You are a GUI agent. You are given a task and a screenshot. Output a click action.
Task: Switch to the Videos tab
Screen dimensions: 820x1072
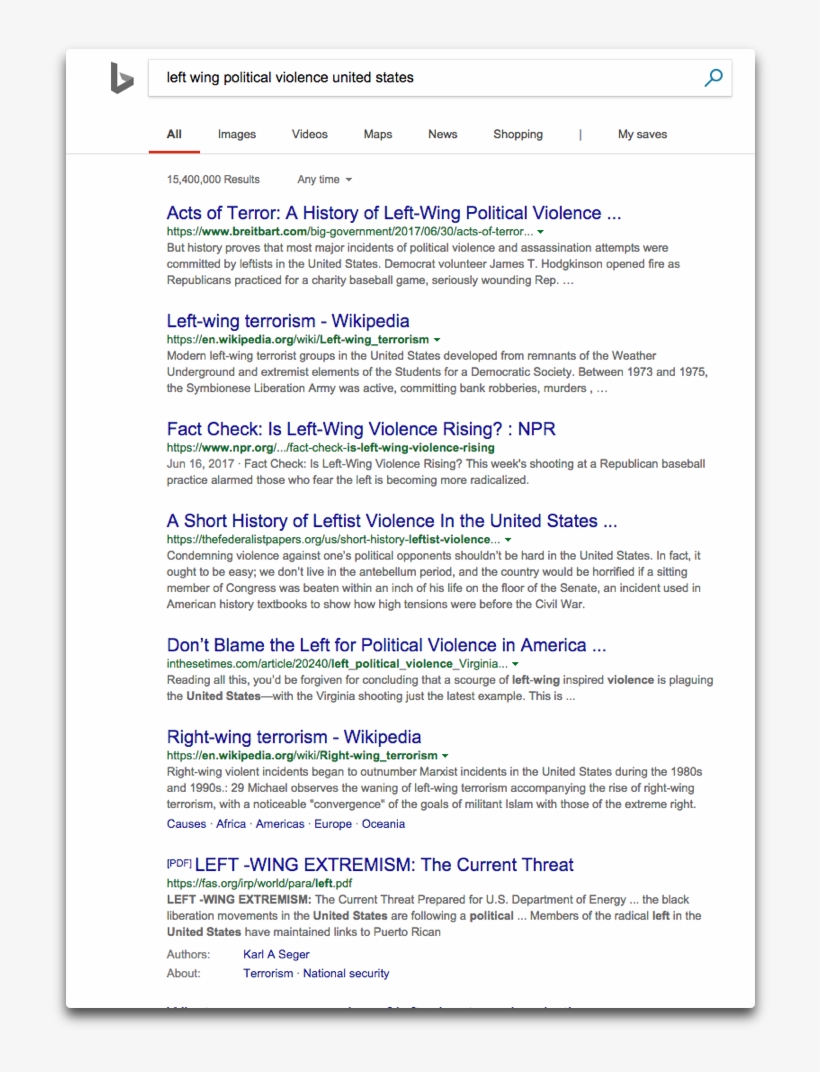[310, 134]
